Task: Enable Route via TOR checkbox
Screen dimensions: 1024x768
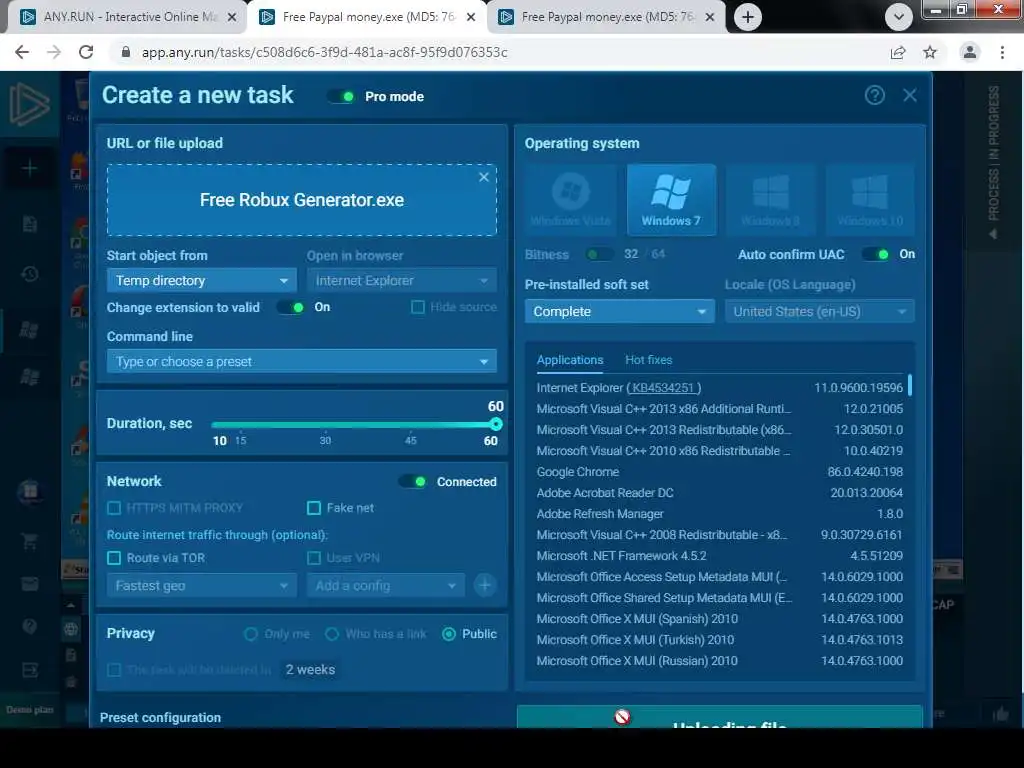Action: (114, 558)
